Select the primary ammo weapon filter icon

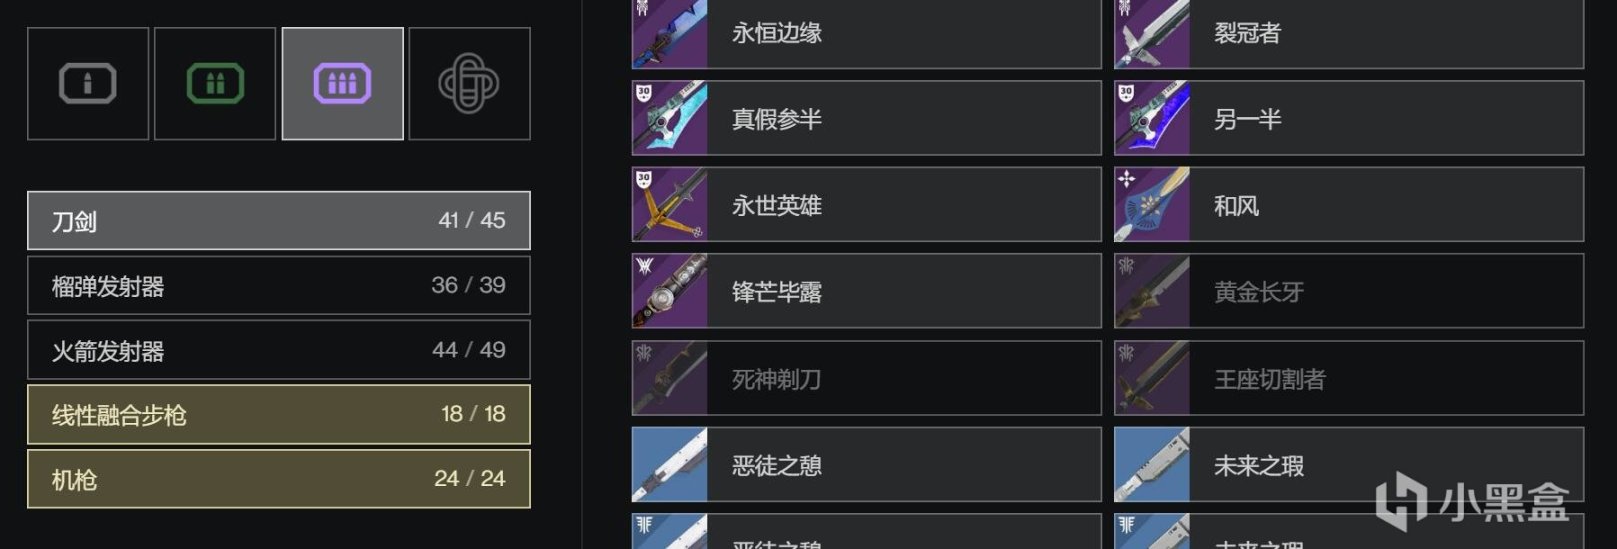pos(88,84)
